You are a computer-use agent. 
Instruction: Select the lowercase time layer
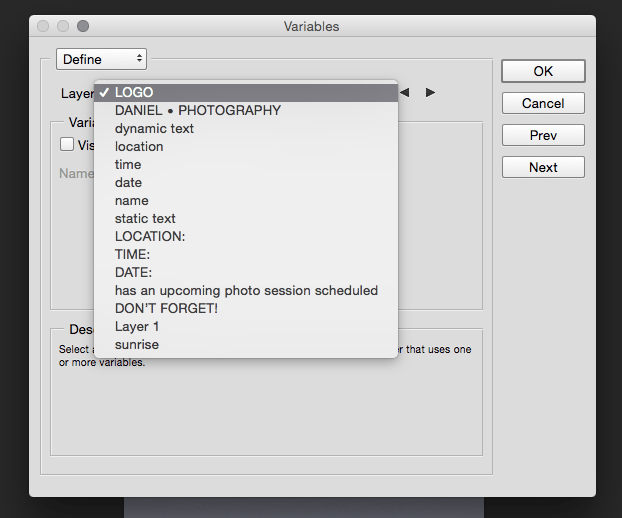128,165
